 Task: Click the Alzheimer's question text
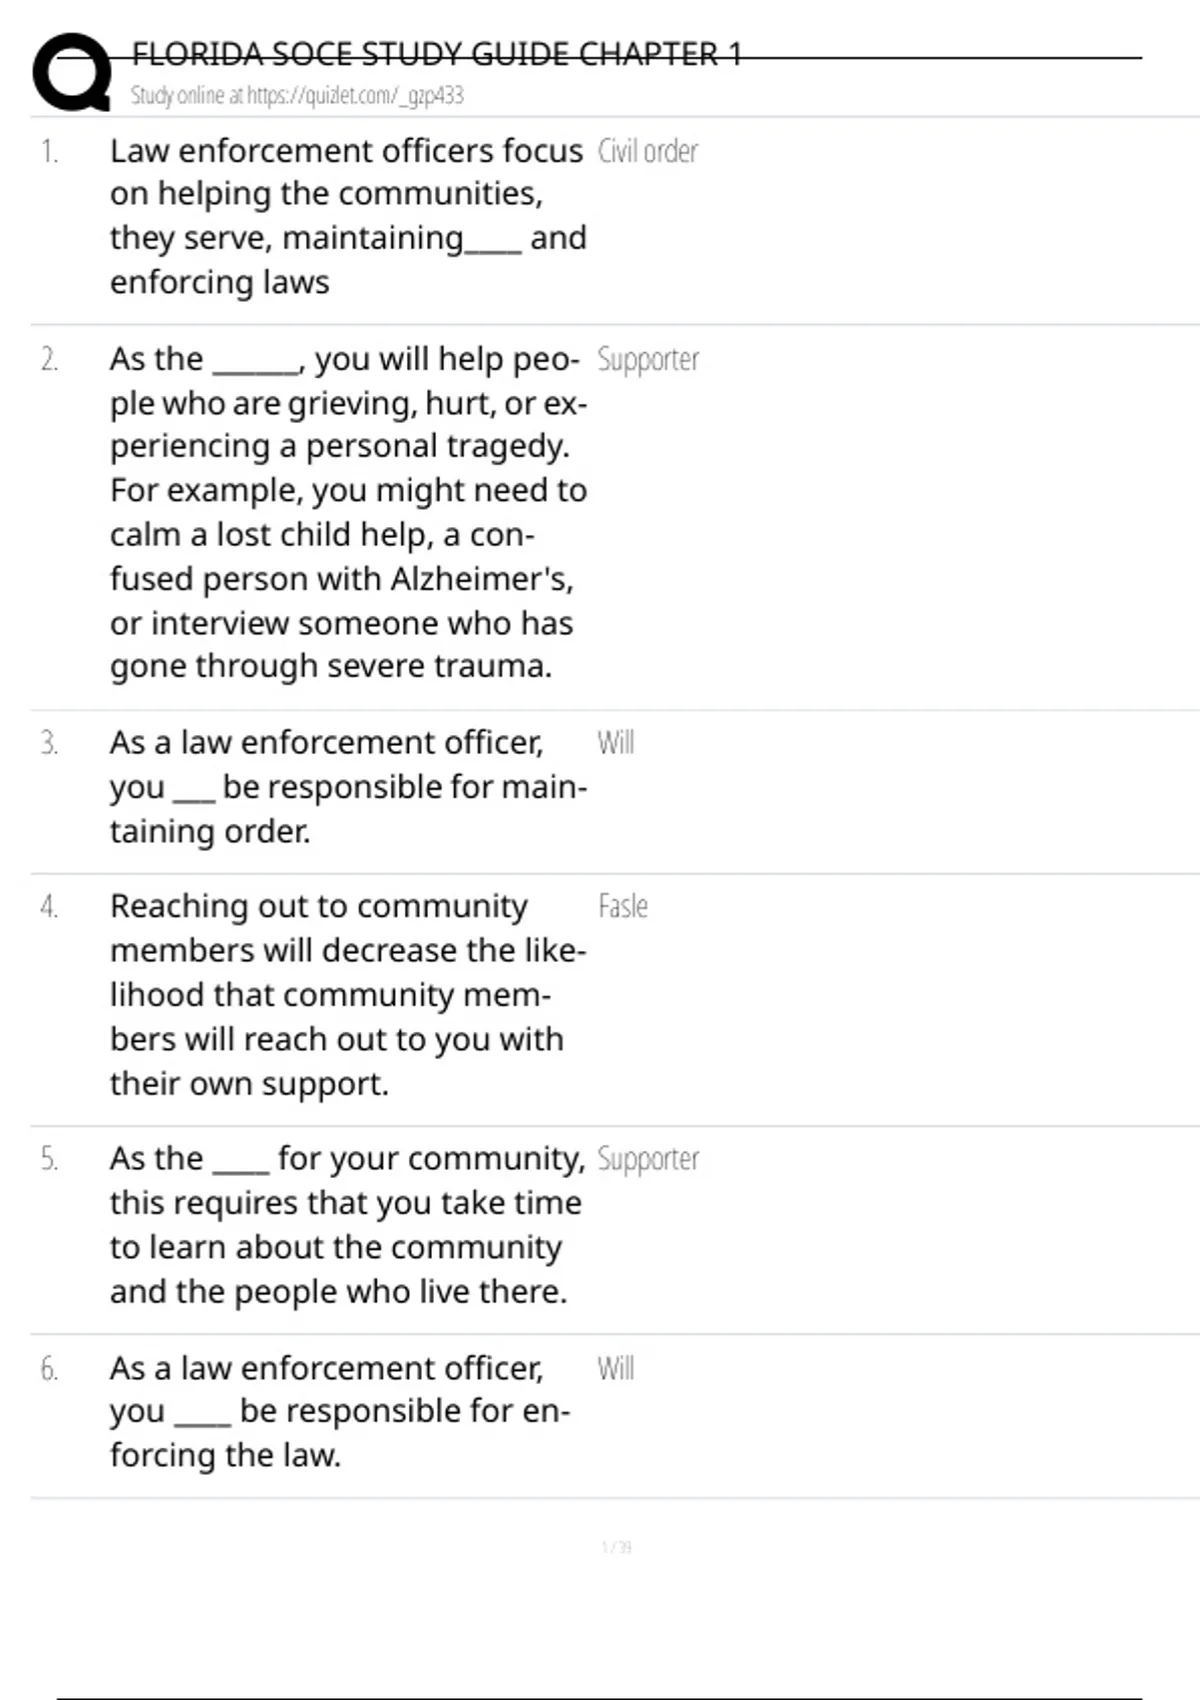[x=348, y=512]
